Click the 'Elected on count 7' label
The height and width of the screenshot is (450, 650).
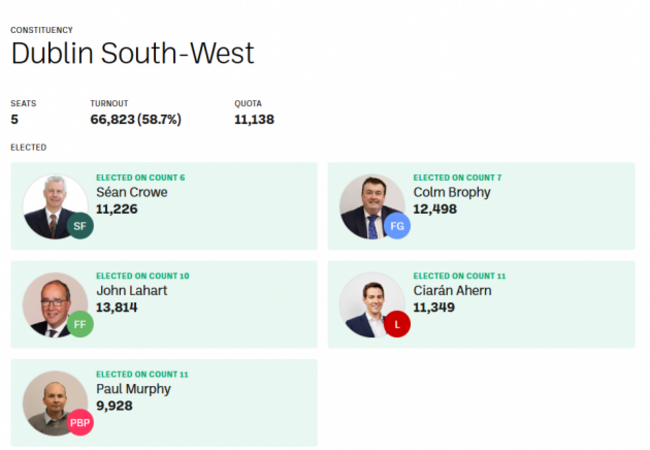(457, 178)
